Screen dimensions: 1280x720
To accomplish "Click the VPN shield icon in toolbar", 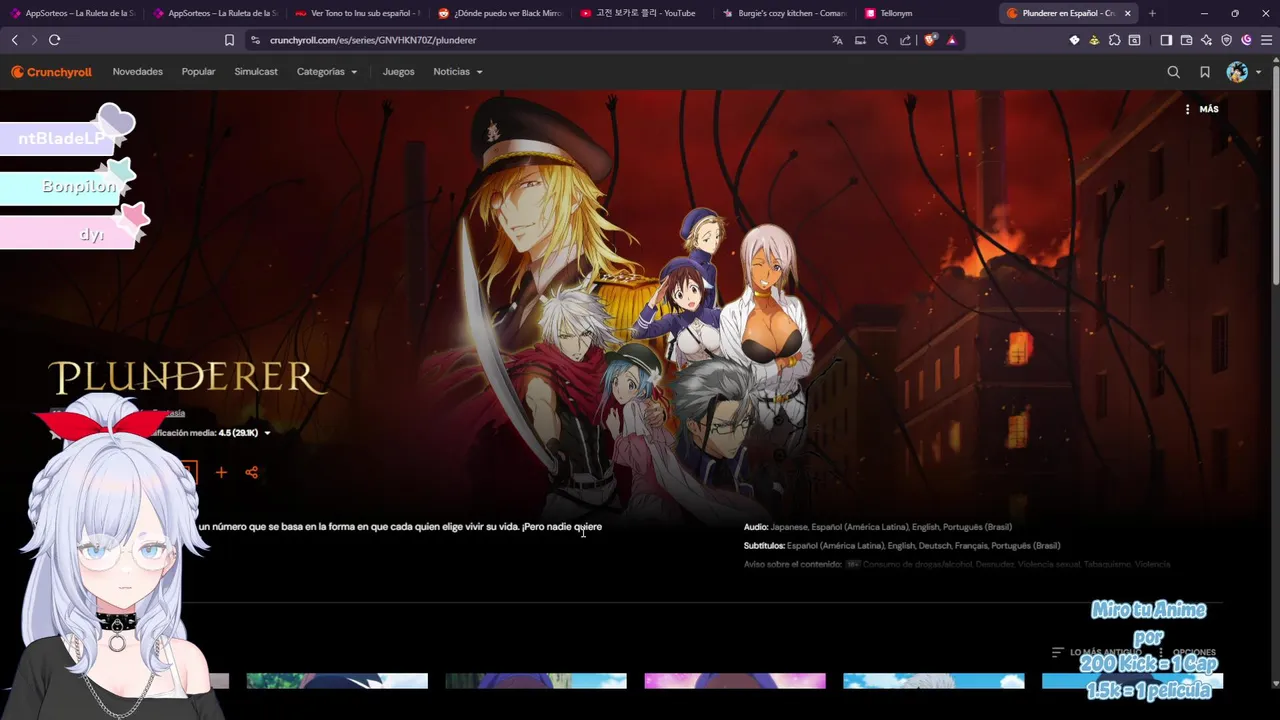I will pyautogui.click(x=1226, y=40).
